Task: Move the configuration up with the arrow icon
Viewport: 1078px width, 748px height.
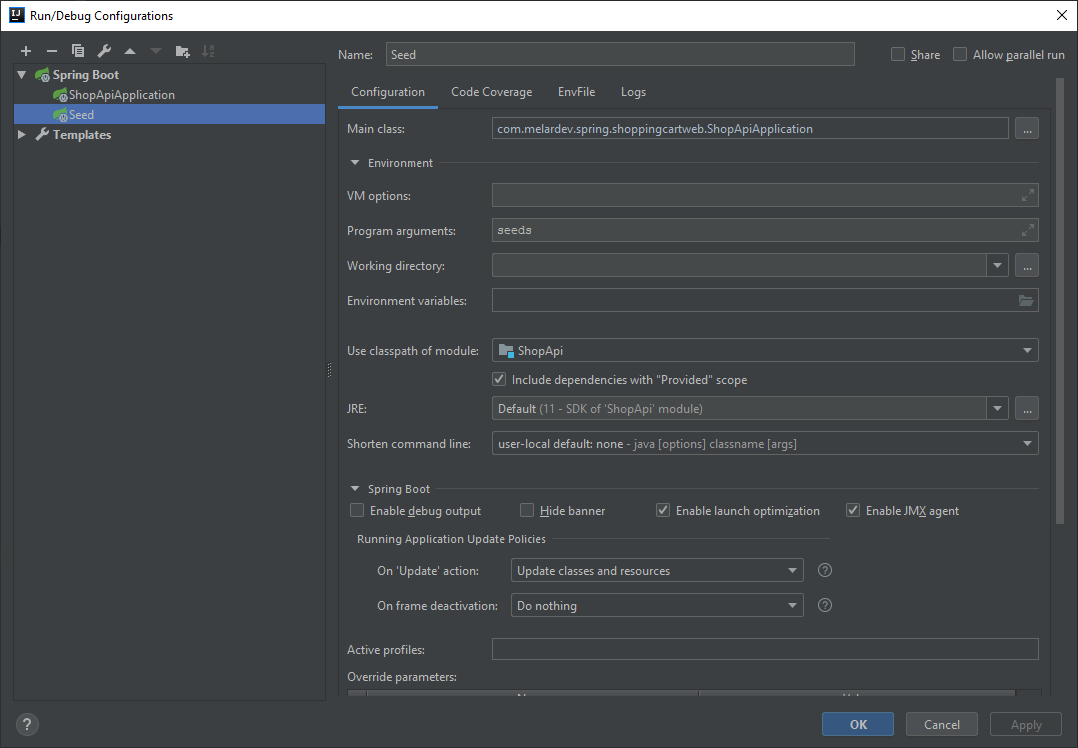Action: click(130, 51)
